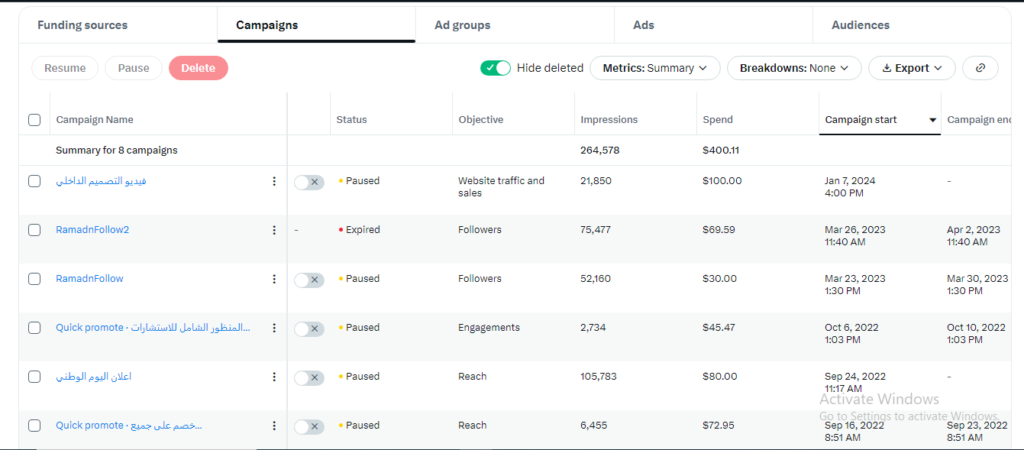Open three-dot menu for اعلان اليوم الوطني
Image resolution: width=1024 pixels, height=450 pixels.
pos(274,377)
